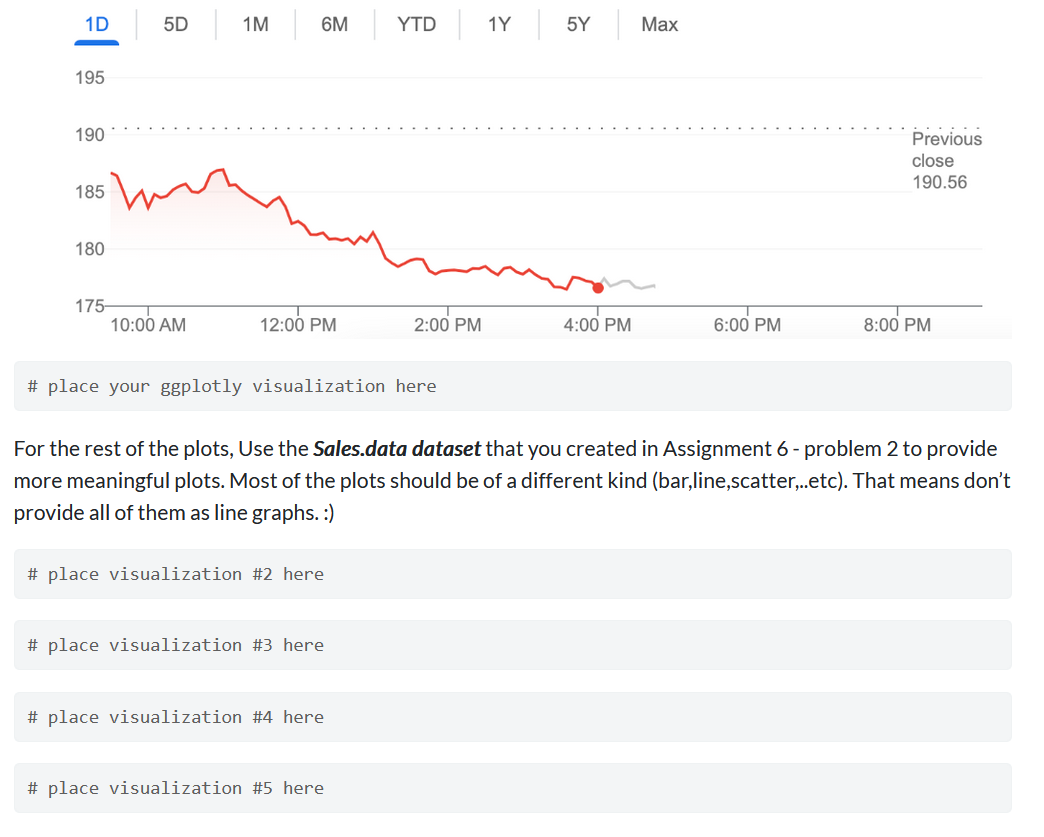Select the Previous close 190.56 label
The width and height of the screenshot is (1044, 837).
[x=946, y=160]
